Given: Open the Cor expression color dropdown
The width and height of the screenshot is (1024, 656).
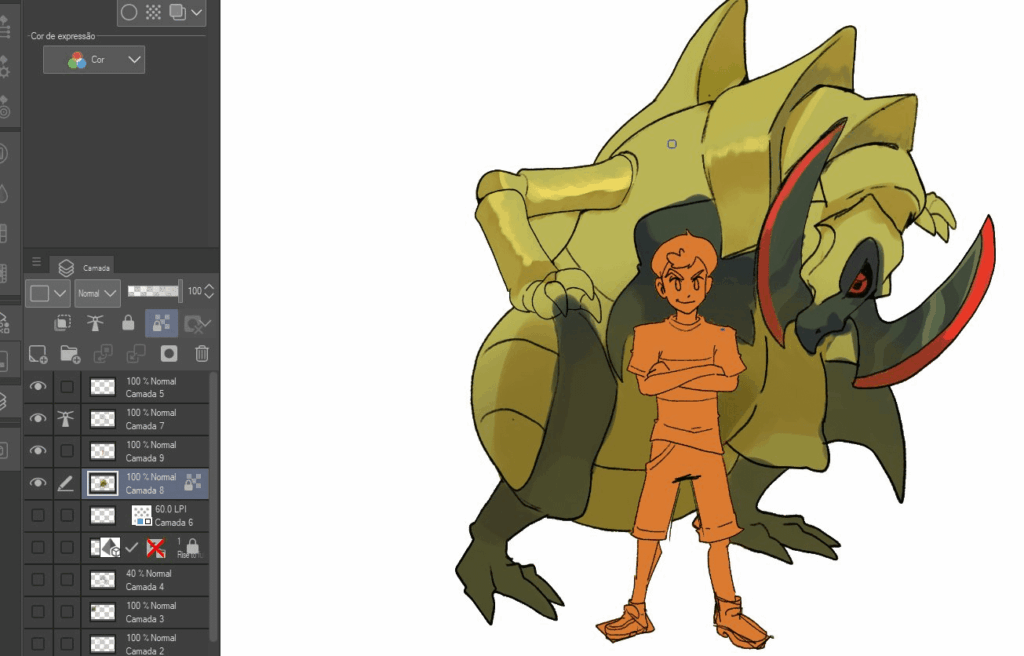Looking at the screenshot, I should pyautogui.click(x=94, y=59).
